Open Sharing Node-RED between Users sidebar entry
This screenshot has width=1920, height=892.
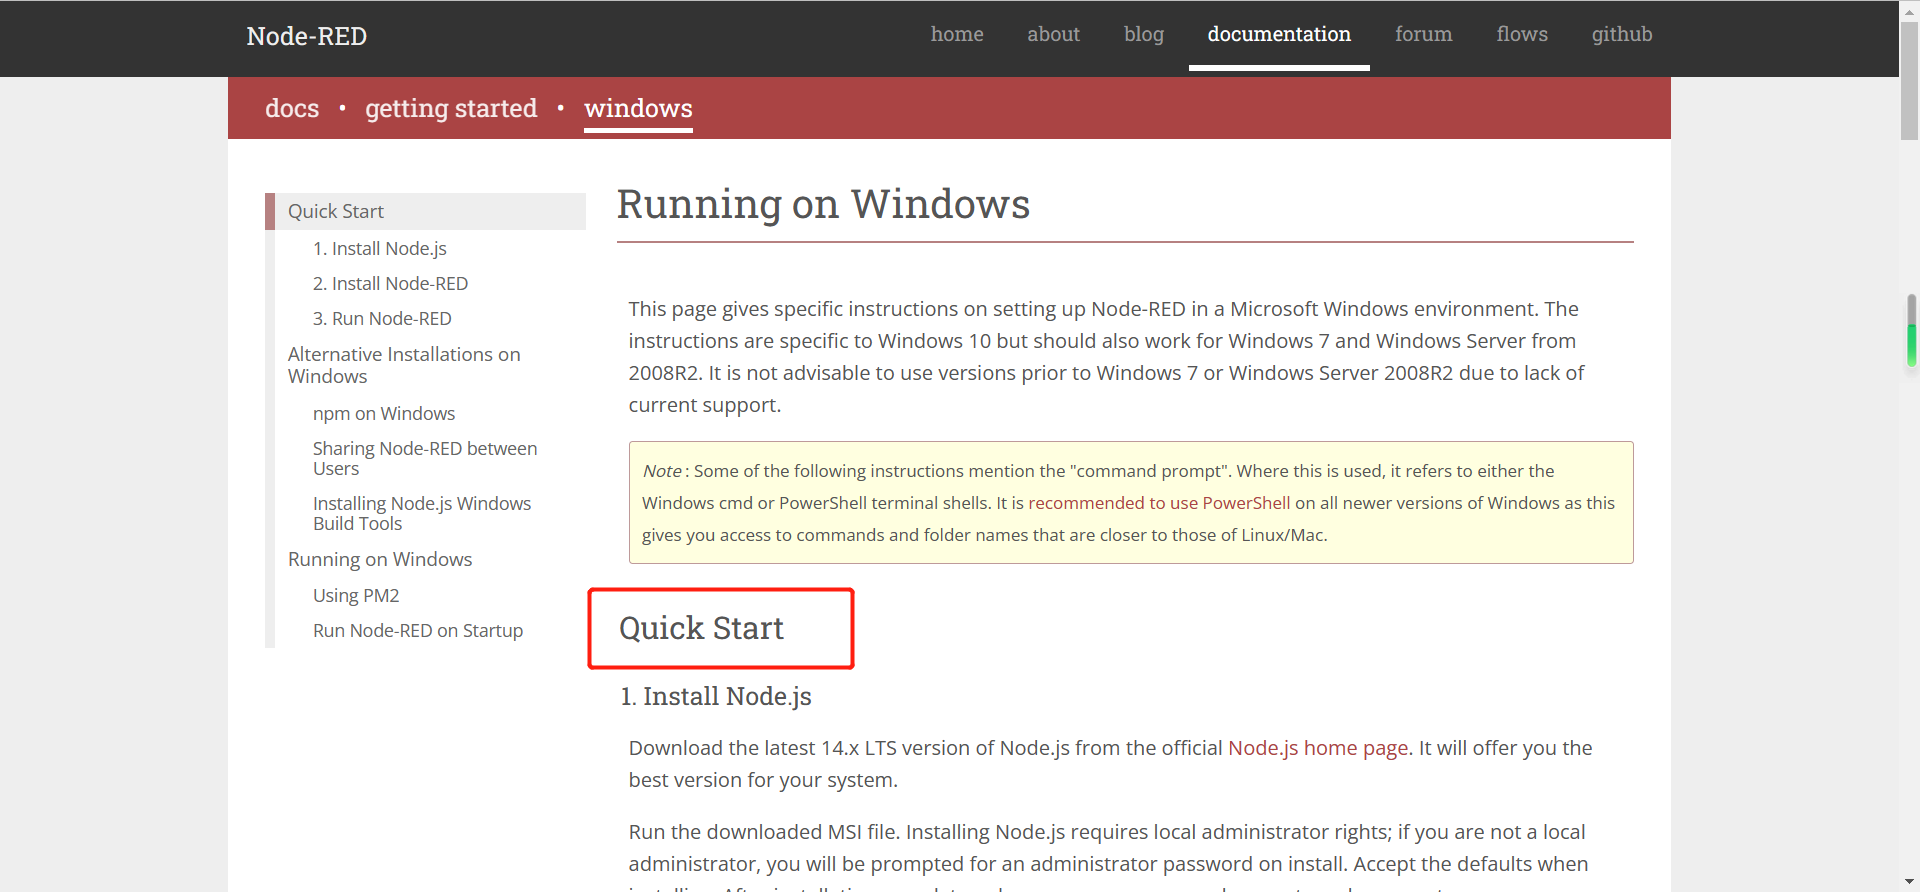425,458
